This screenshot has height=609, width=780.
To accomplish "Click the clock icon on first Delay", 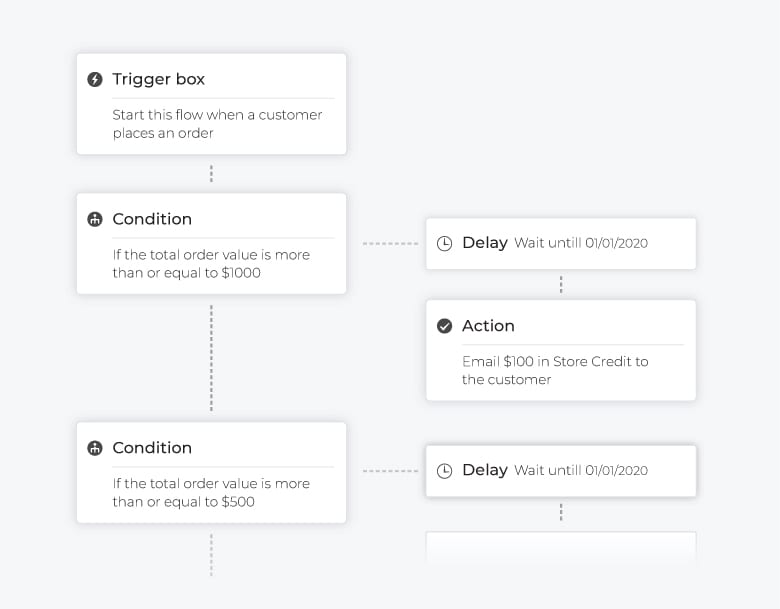I will (444, 243).
